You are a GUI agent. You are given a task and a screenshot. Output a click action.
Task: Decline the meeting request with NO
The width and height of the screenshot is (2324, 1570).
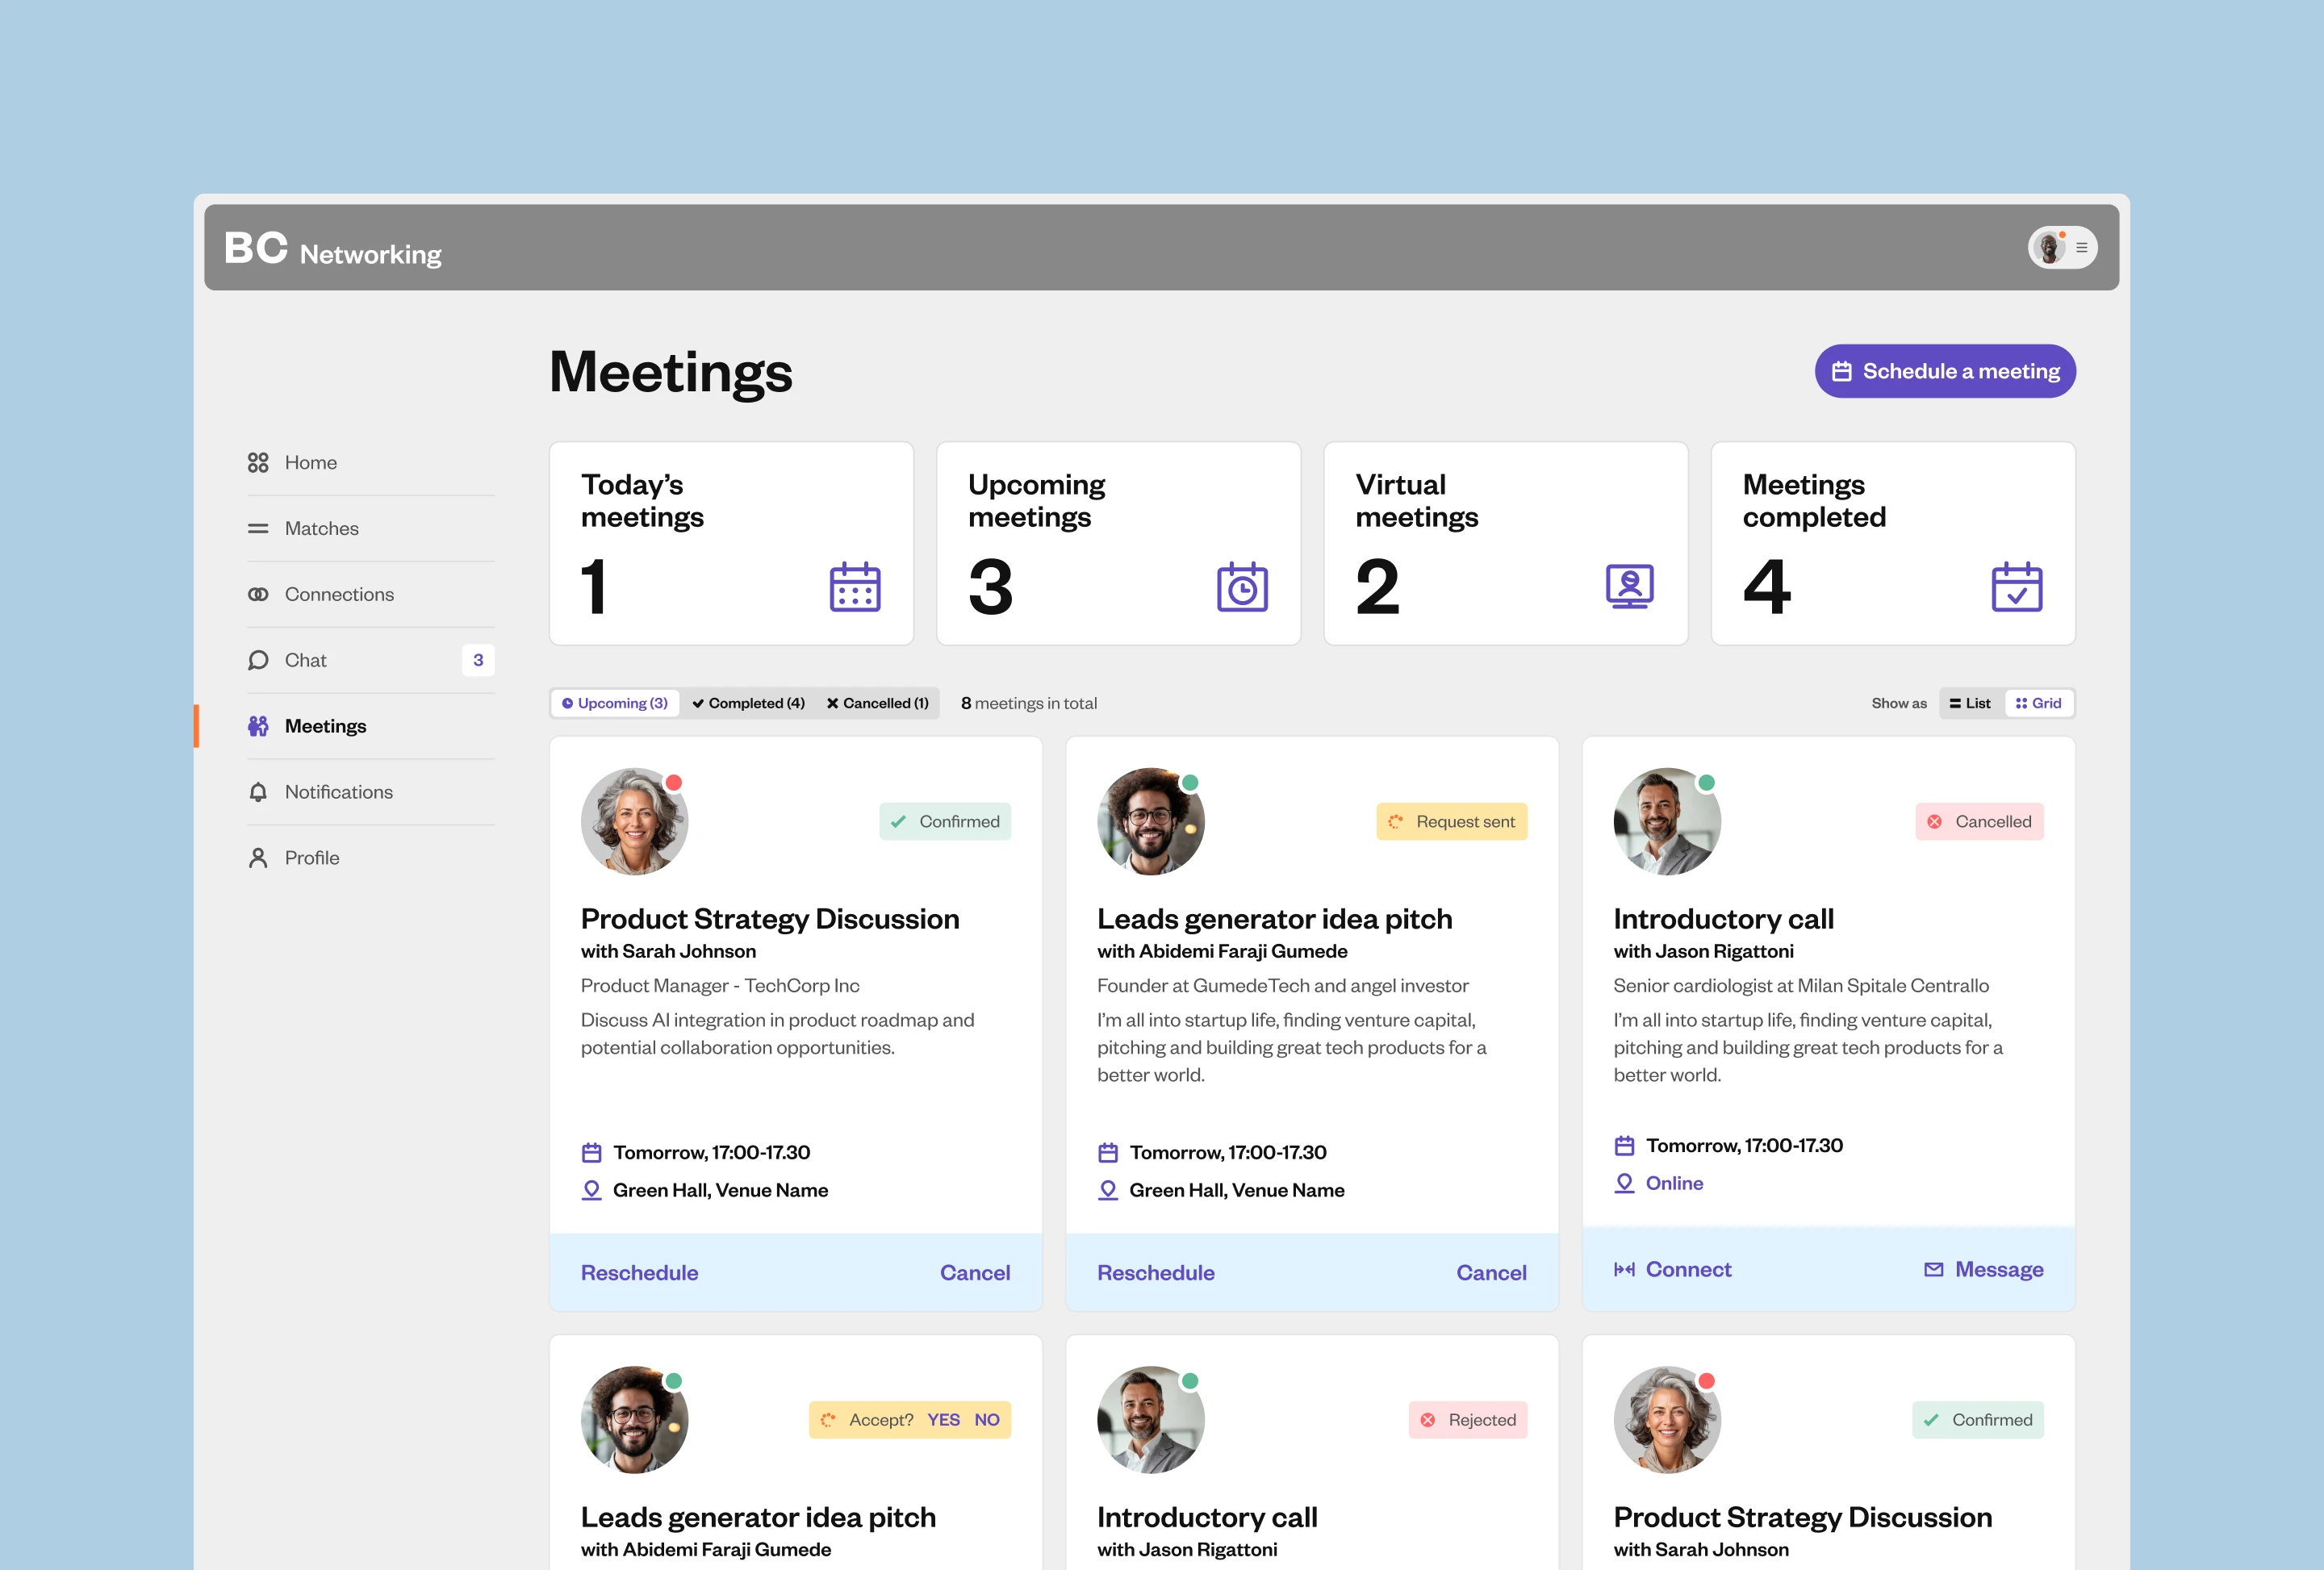tap(987, 1420)
